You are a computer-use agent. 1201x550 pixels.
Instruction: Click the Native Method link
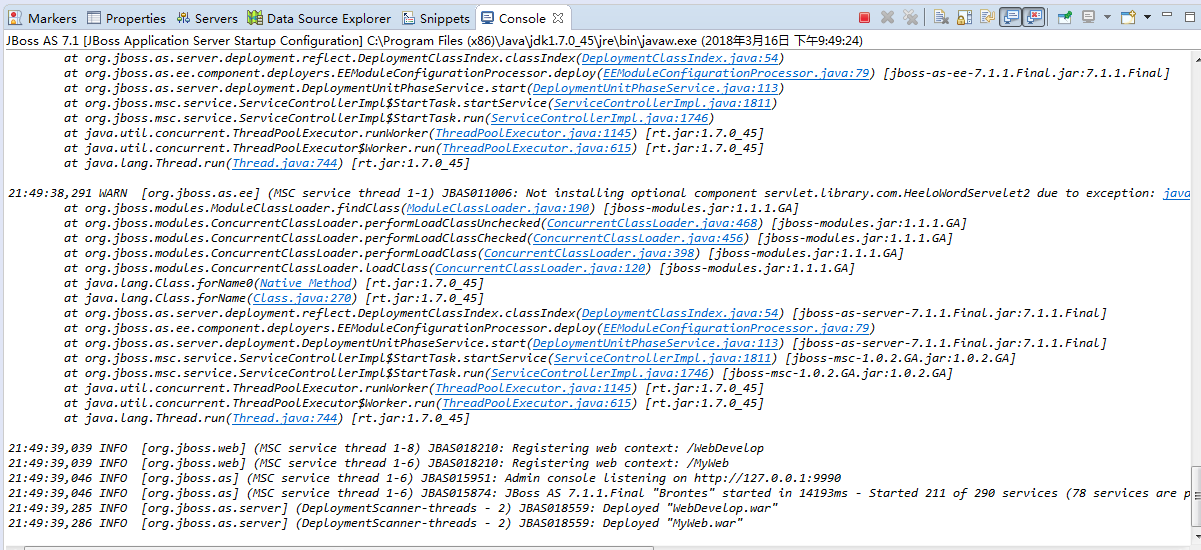[x=306, y=283]
